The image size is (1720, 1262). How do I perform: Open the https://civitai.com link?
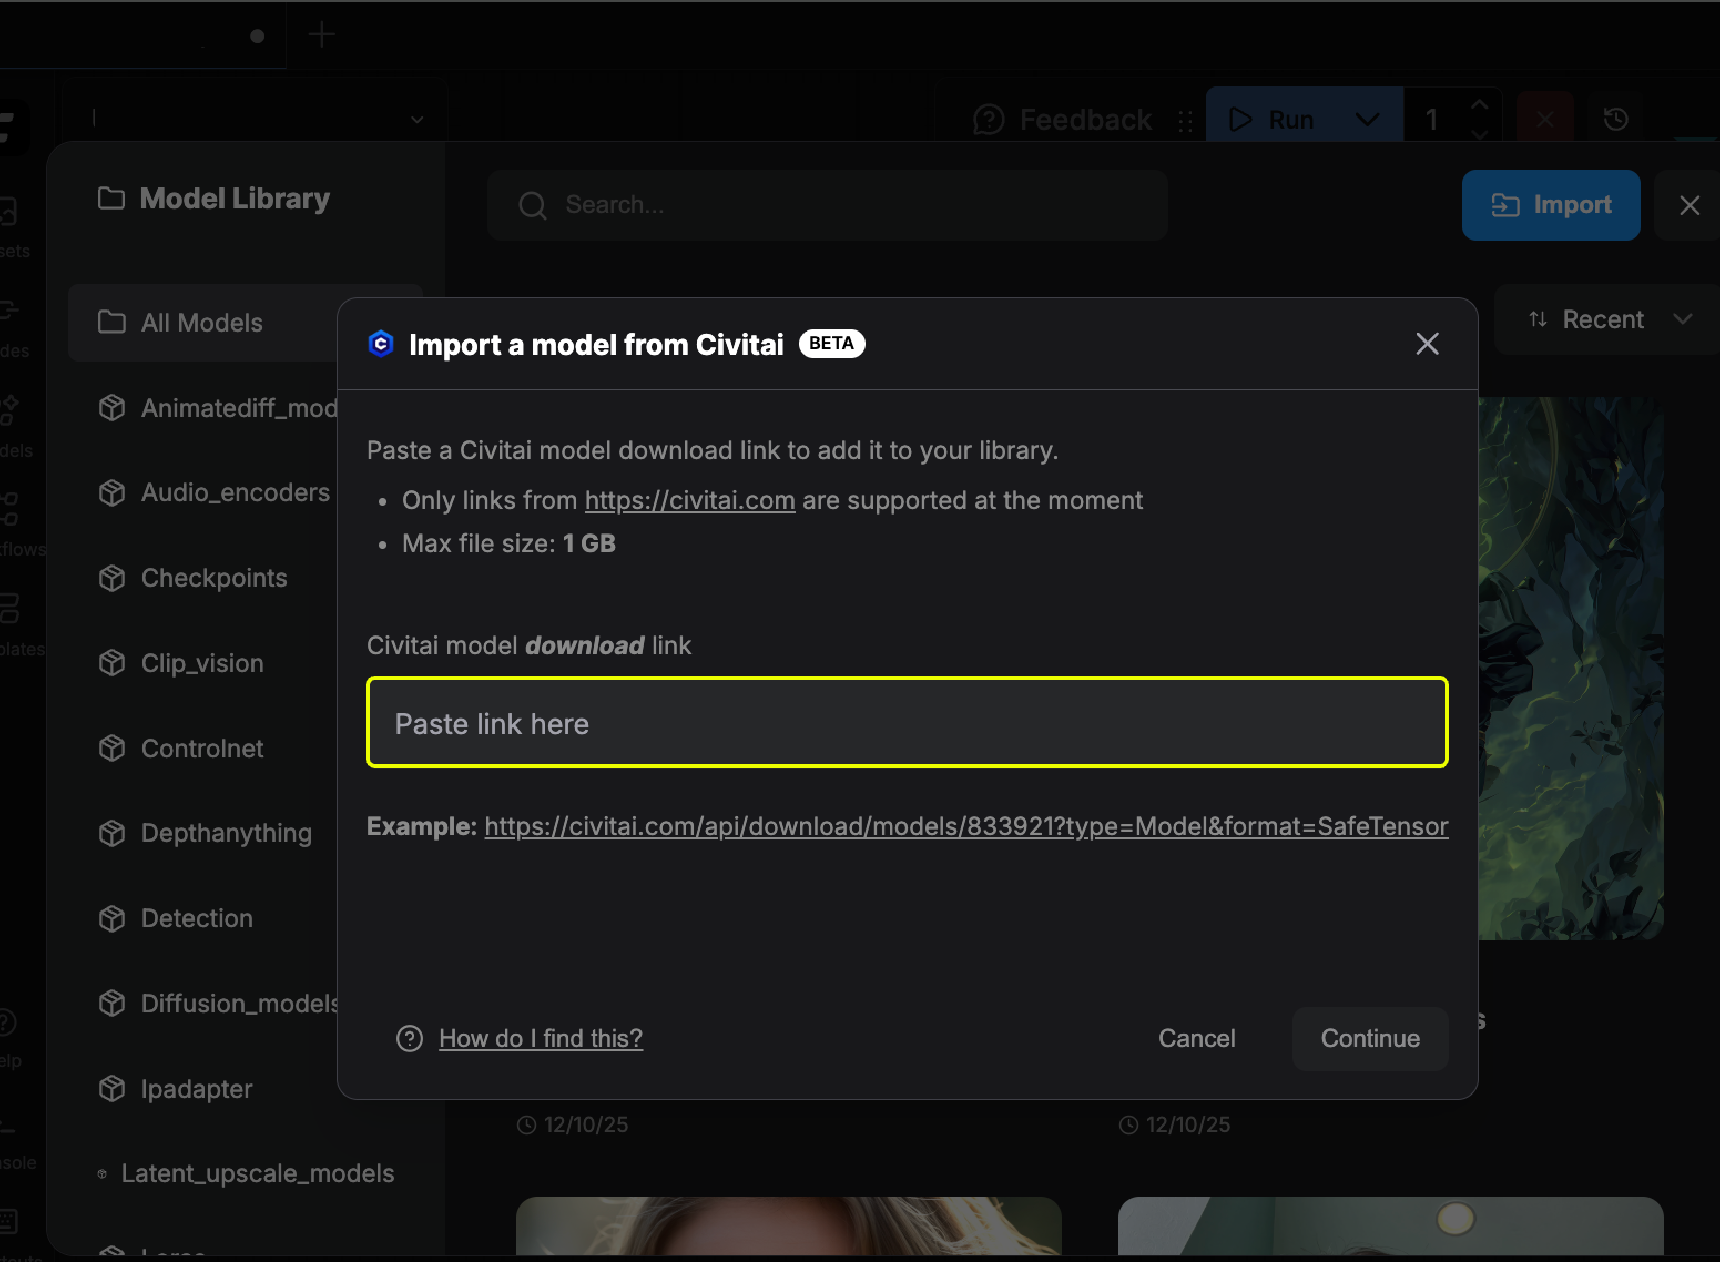[x=689, y=500]
